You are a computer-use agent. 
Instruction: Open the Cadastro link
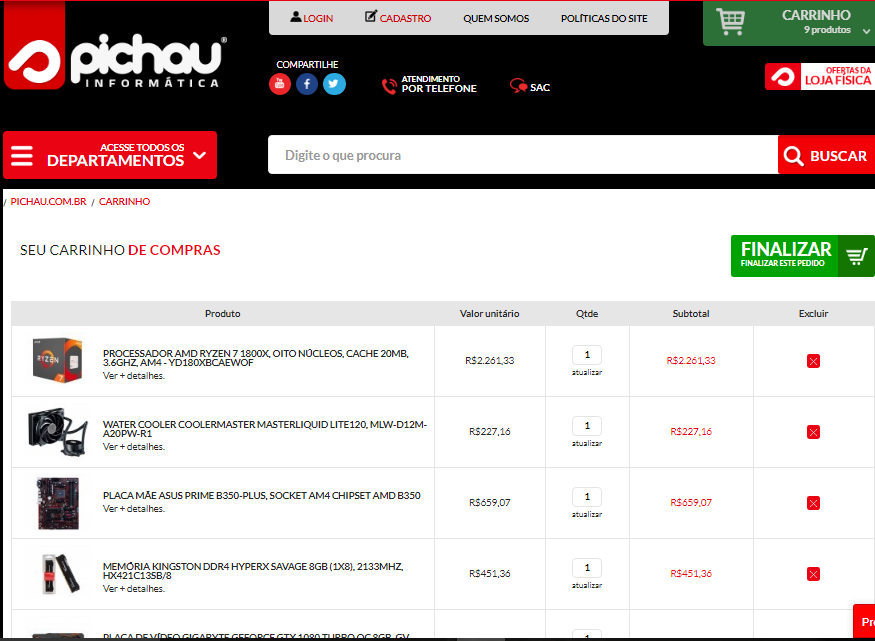(x=405, y=18)
